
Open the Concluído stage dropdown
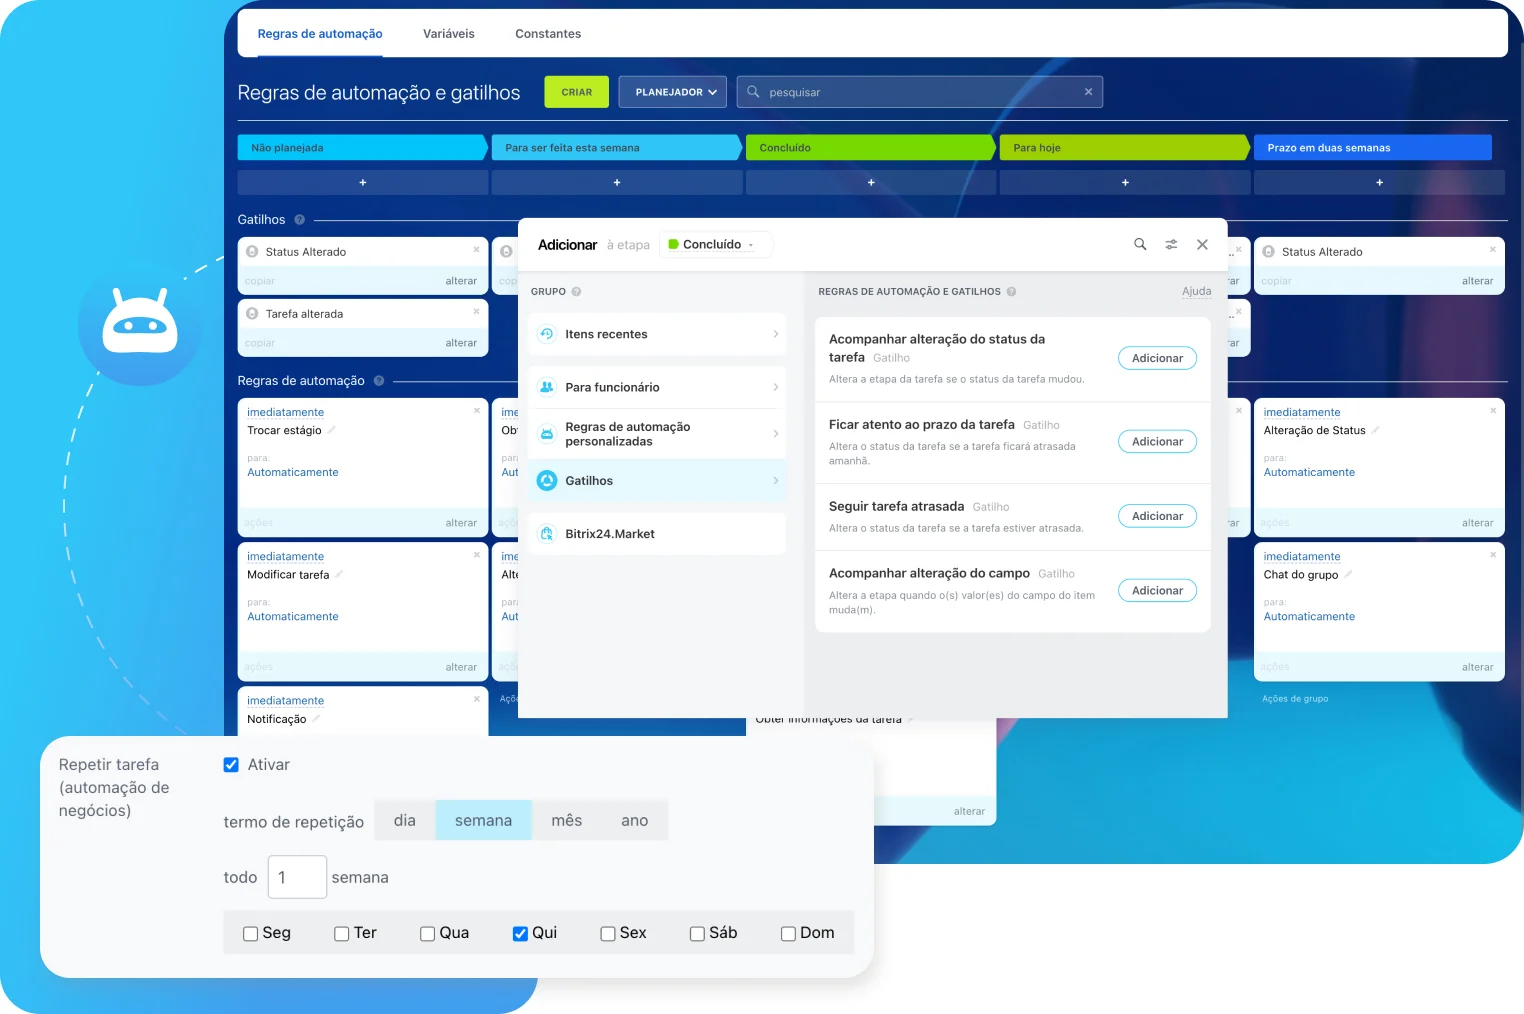coord(715,244)
